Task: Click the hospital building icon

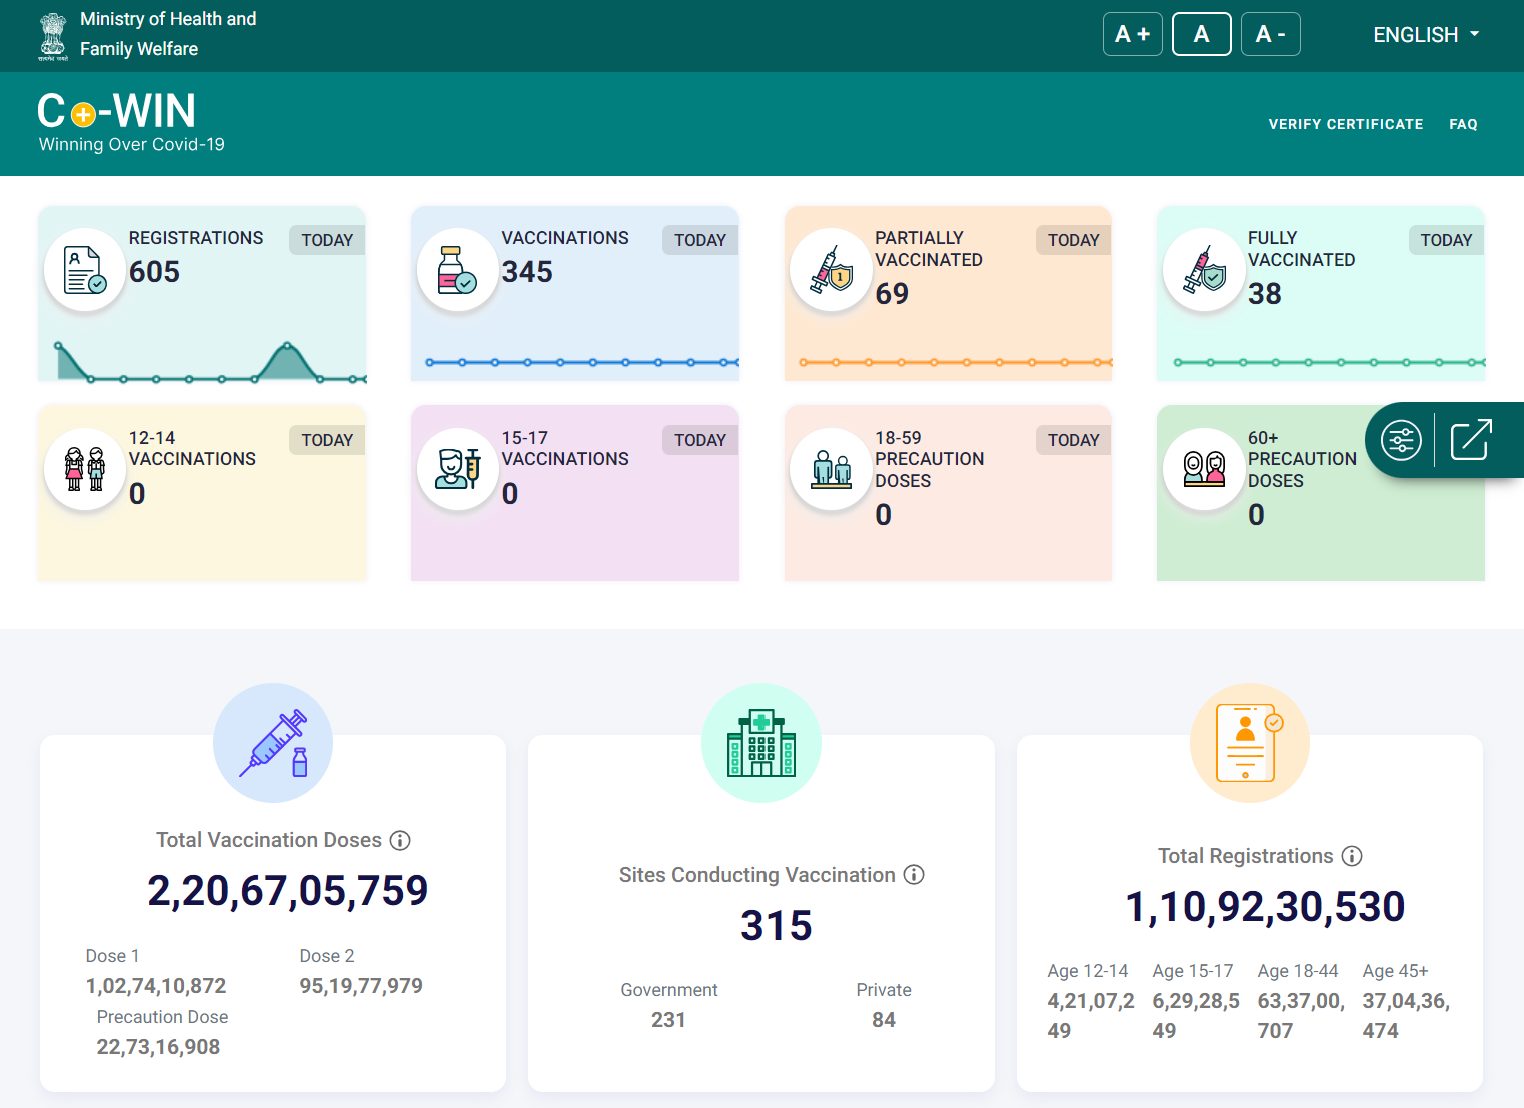Action: [761, 743]
